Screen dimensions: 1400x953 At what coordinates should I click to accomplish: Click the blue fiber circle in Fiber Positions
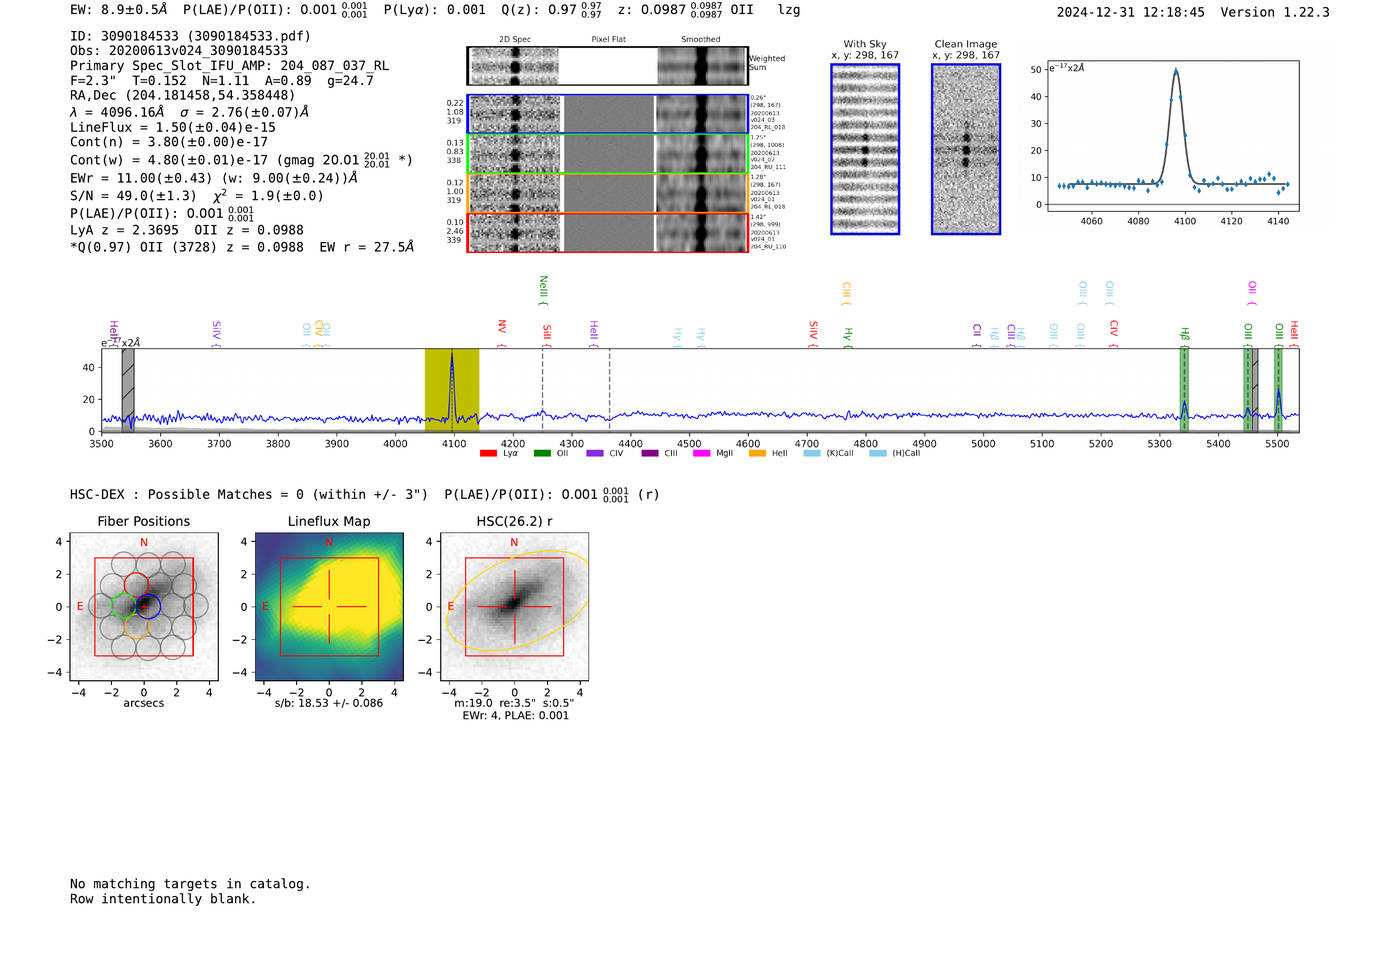click(x=147, y=606)
